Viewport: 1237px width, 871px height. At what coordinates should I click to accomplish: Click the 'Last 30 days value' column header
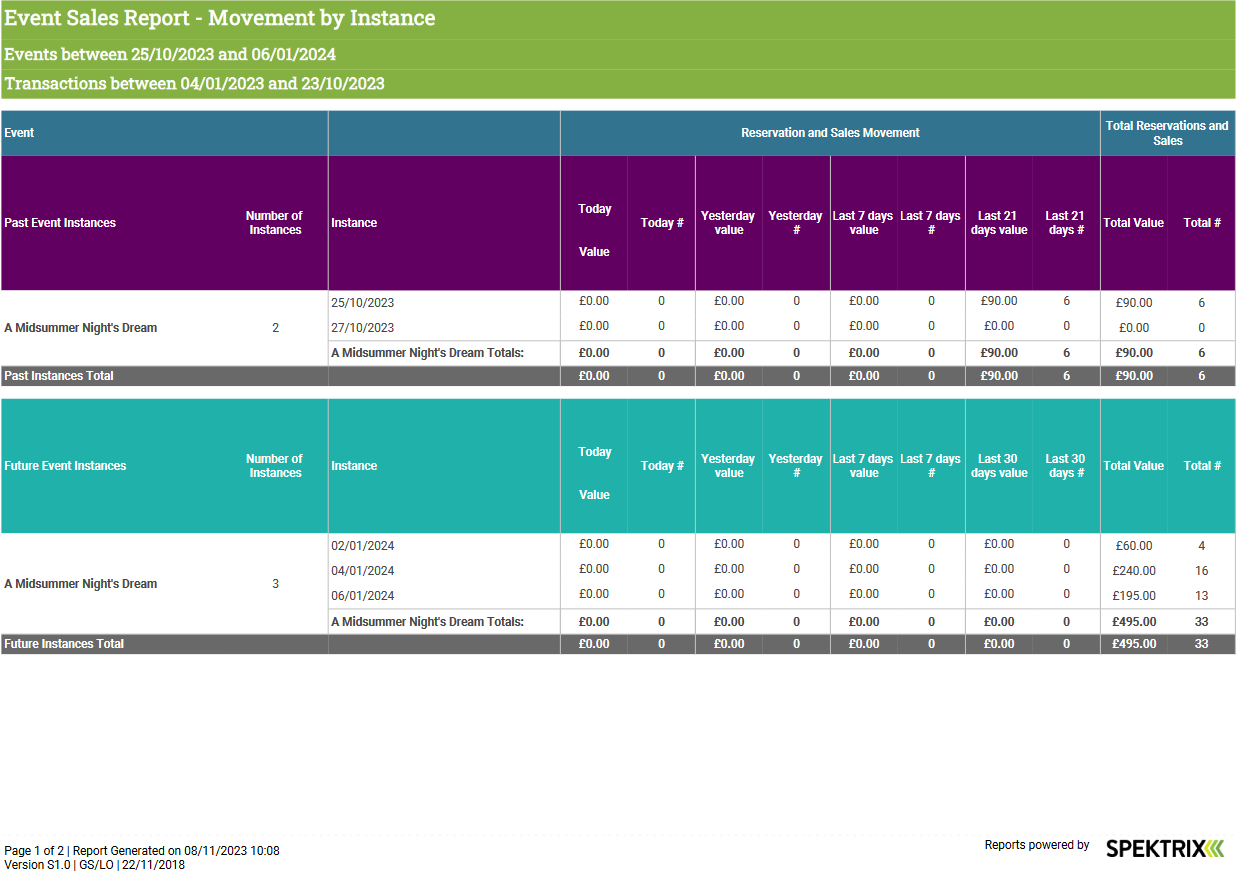click(999, 466)
